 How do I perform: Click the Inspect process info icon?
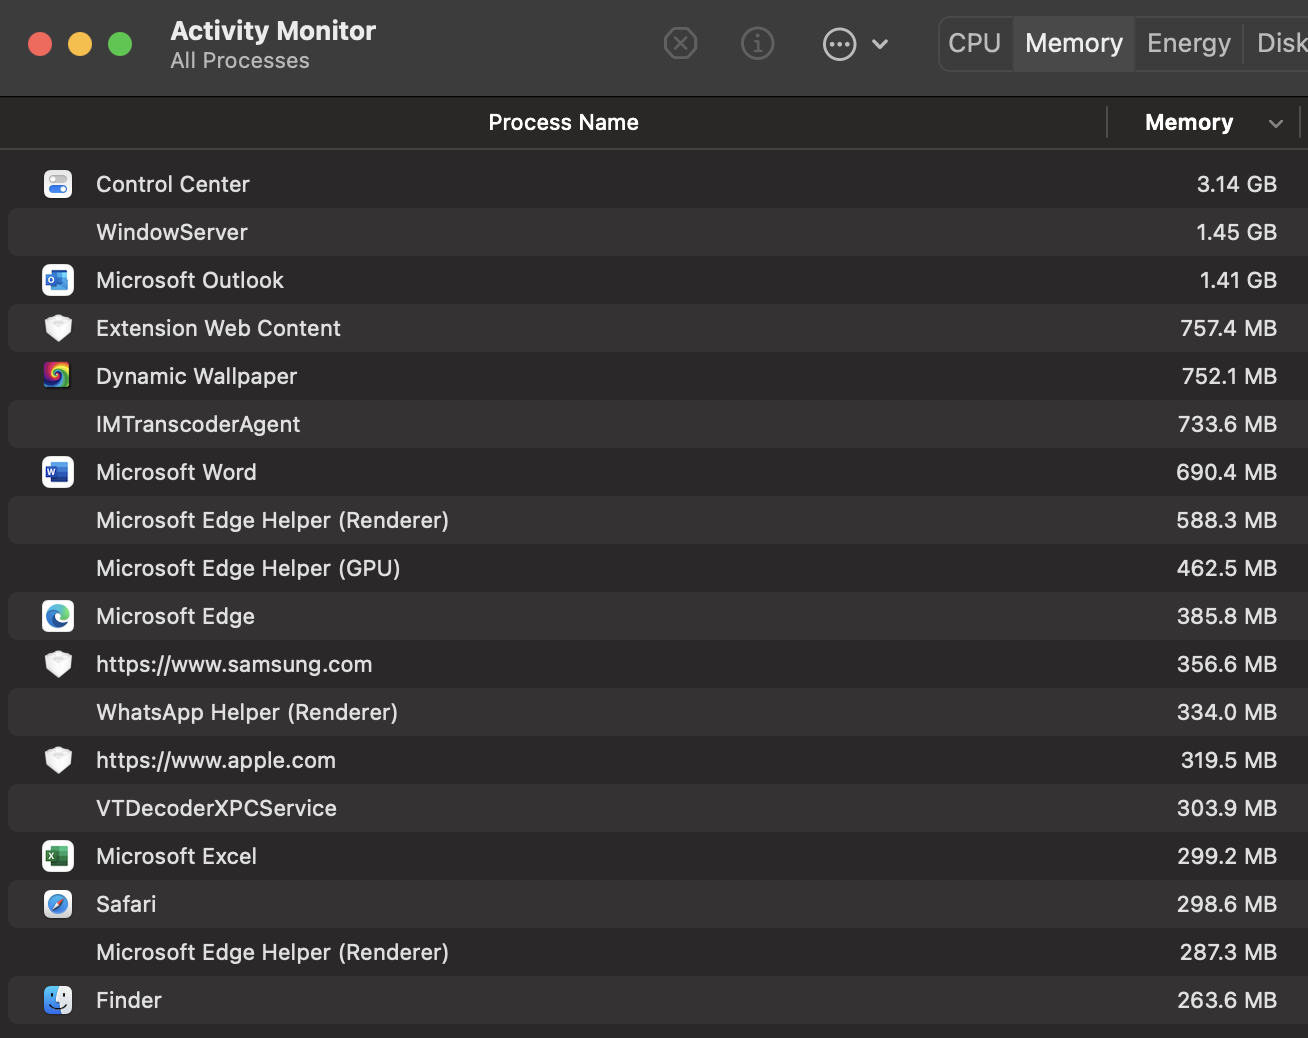757,44
